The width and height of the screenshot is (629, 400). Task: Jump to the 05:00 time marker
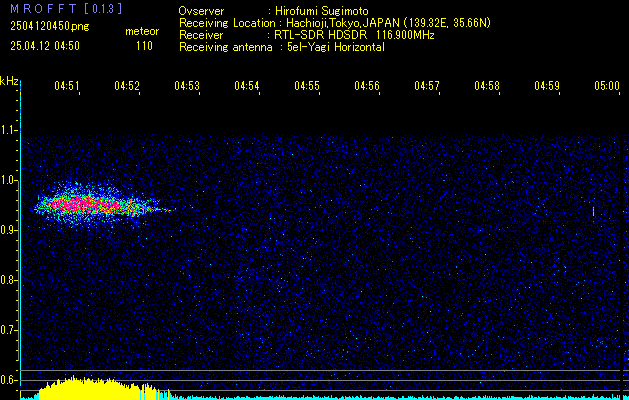point(606,86)
